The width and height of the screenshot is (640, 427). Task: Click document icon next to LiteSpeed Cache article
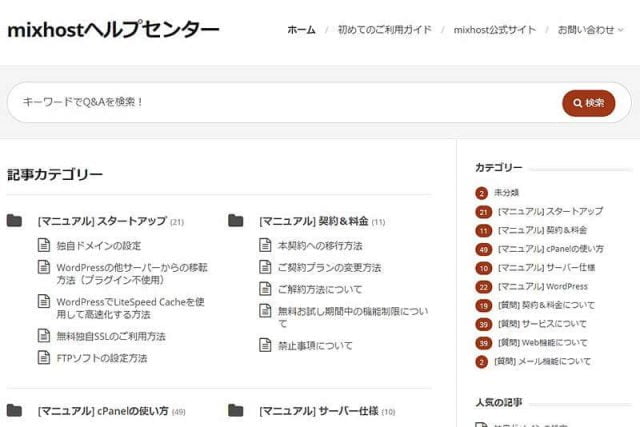tap(44, 301)
